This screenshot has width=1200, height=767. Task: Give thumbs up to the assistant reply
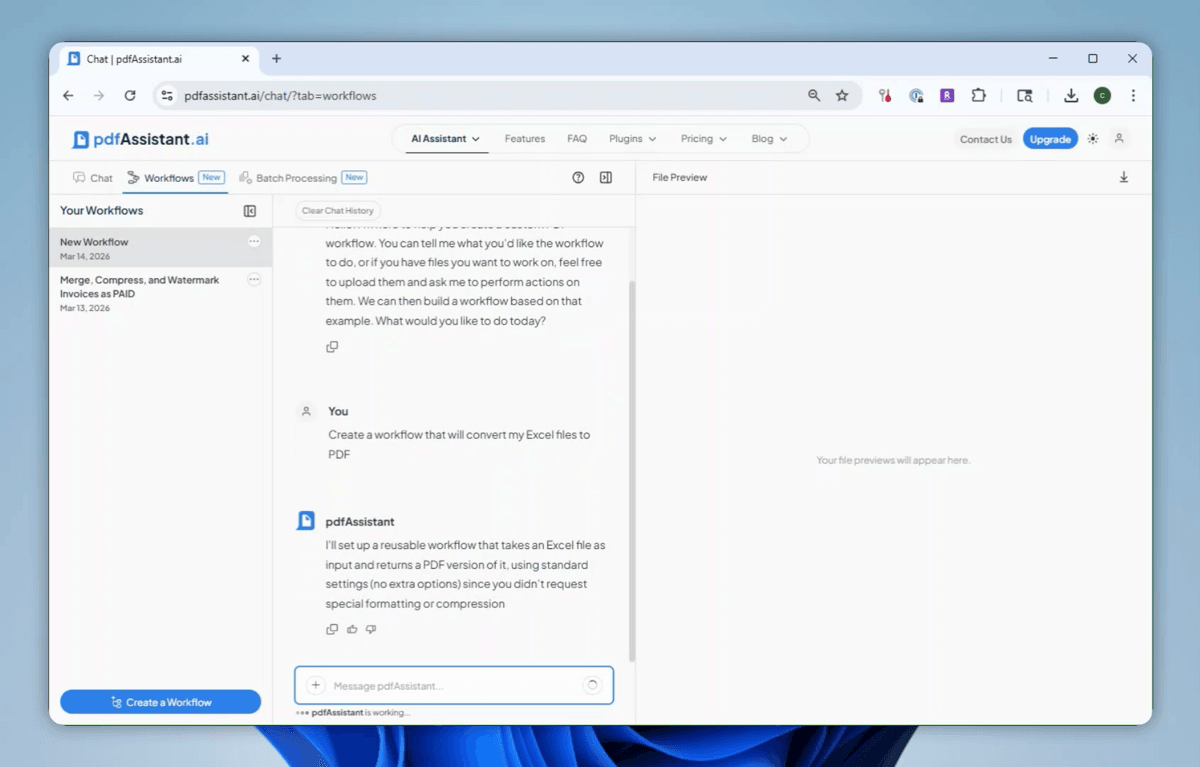[x=352, y=629]
